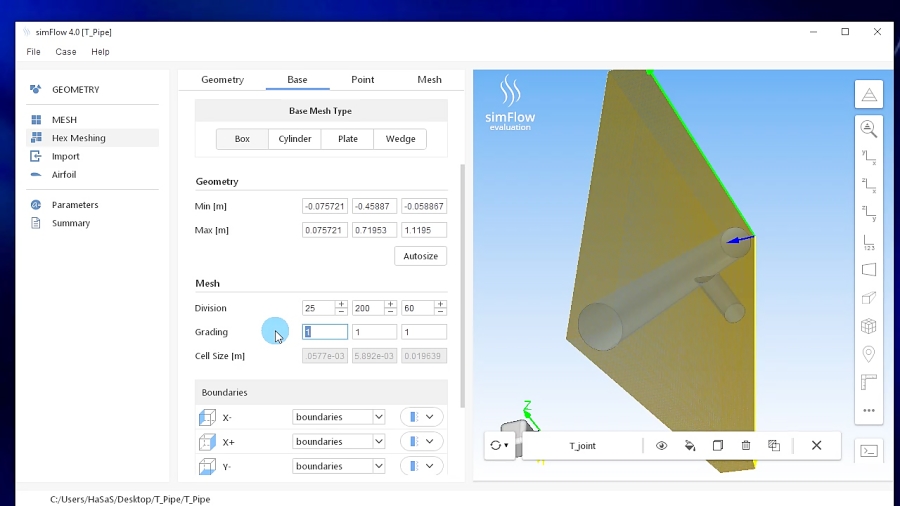Open the Y- boundaries dropdown
900x506 pixels.
coord(338,466)
